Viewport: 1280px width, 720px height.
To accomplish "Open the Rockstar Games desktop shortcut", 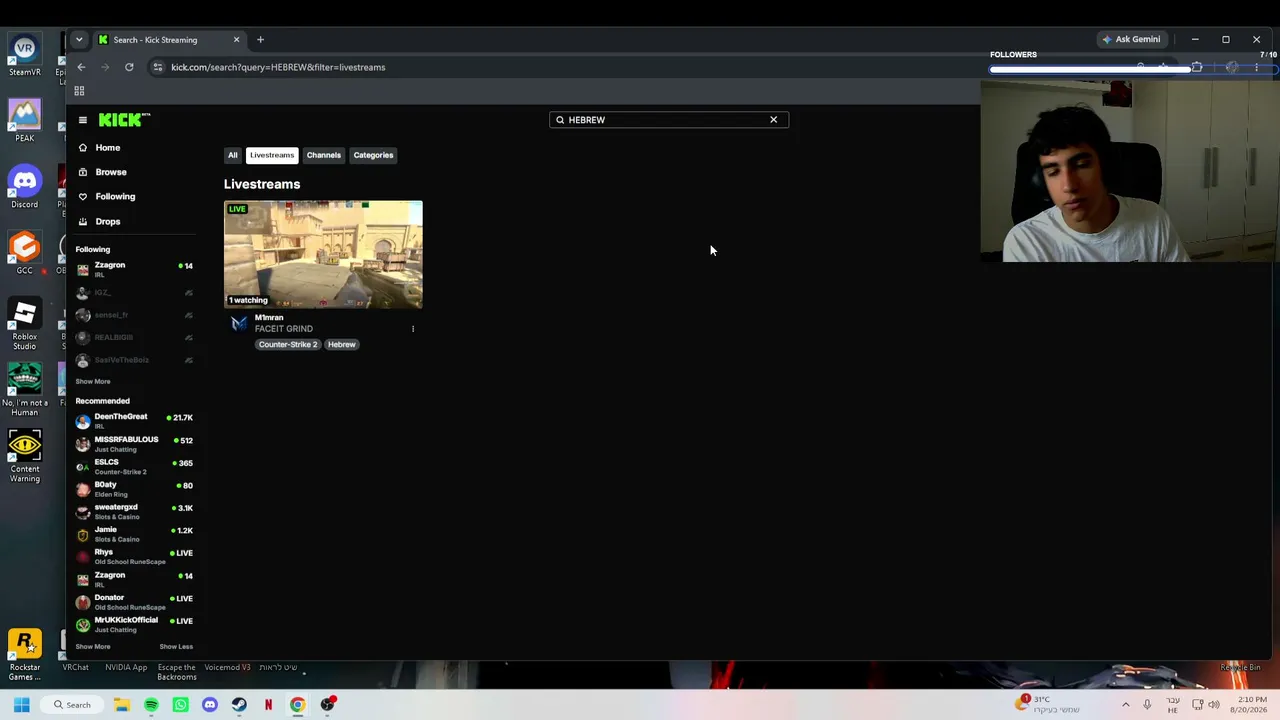I will 25,655.
